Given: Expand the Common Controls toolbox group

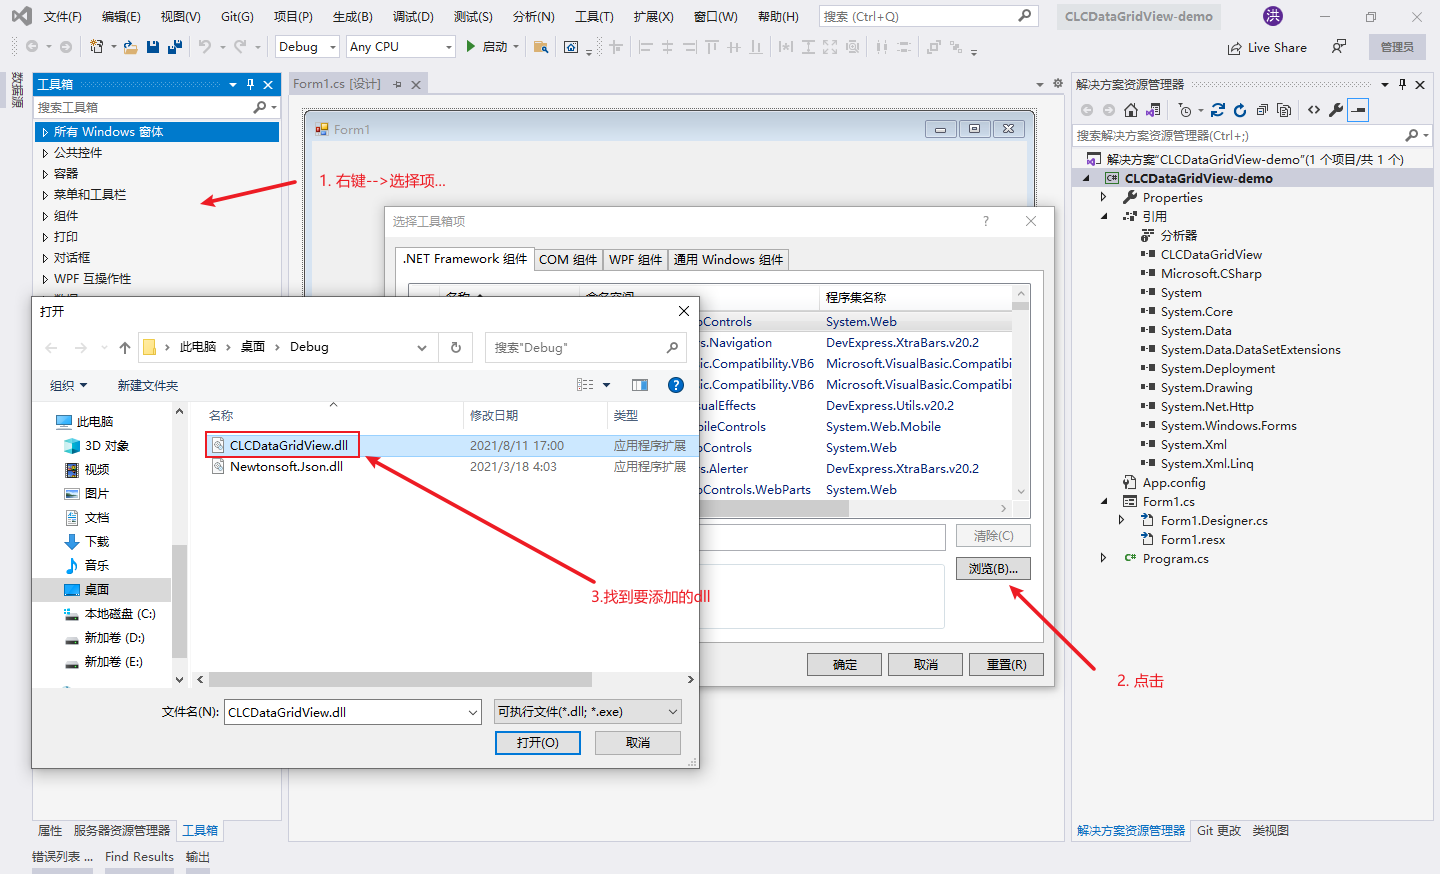Looking at the screenshot, I should click(45, 153).
